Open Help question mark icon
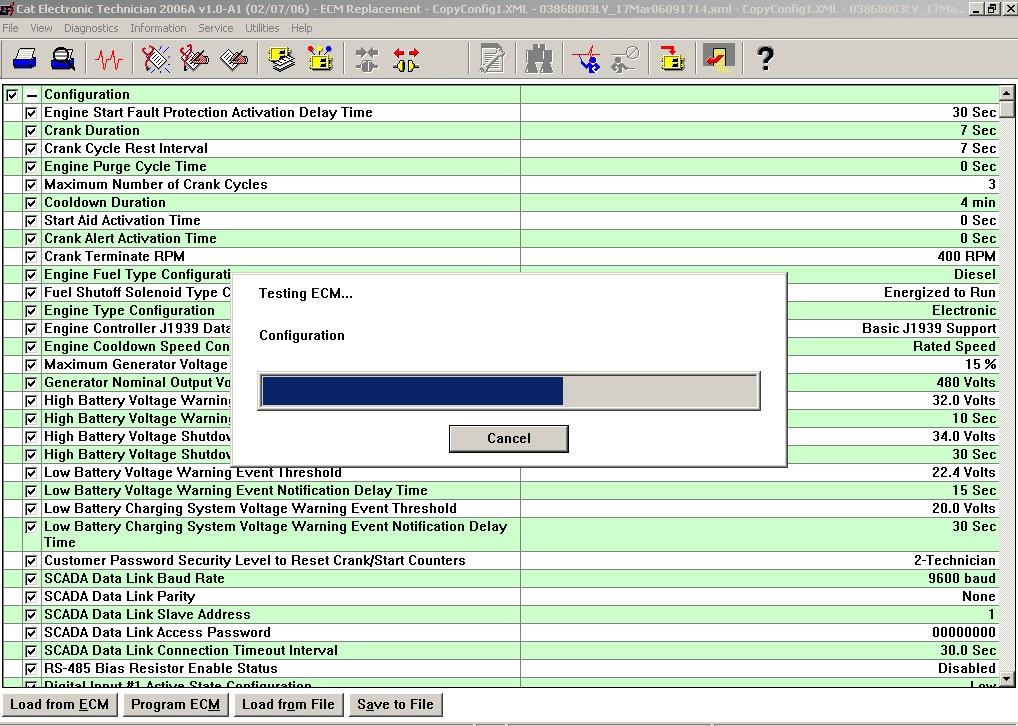Screen dimensions: 1018x726 pos(765,59)
